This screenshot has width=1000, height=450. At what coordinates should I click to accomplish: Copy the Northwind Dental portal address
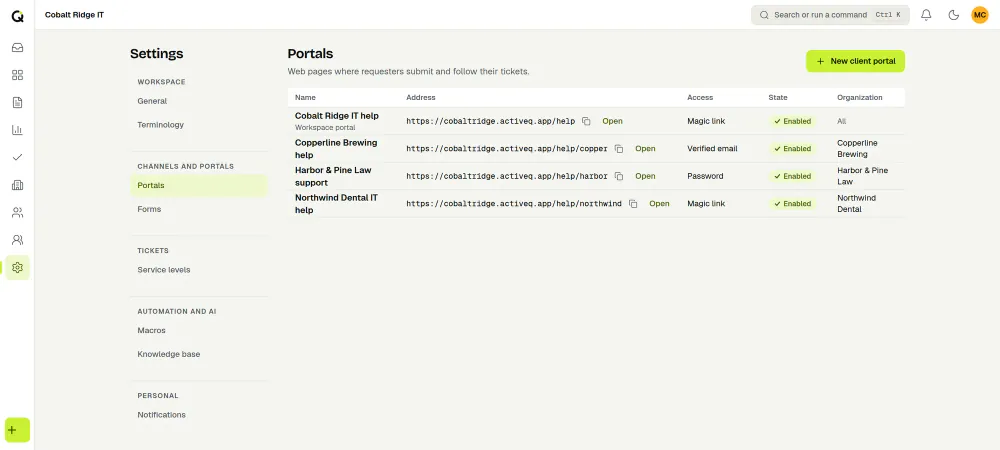633,204
